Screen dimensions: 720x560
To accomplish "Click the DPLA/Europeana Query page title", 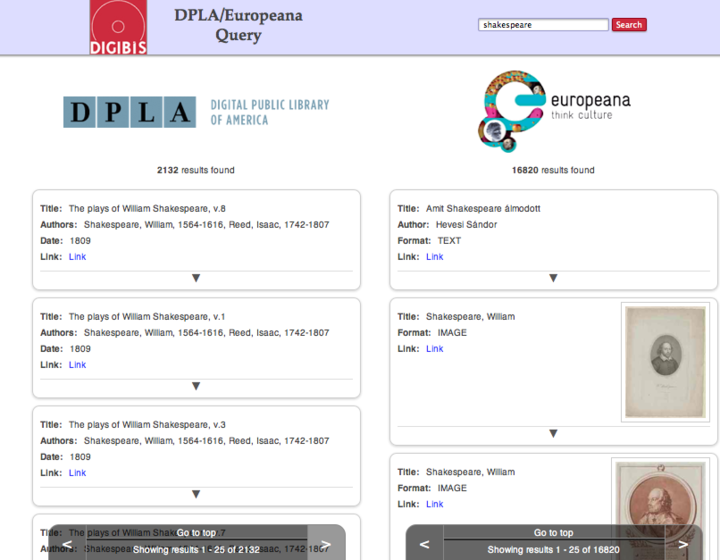I will pyautogui.click(x=238, y=25).
